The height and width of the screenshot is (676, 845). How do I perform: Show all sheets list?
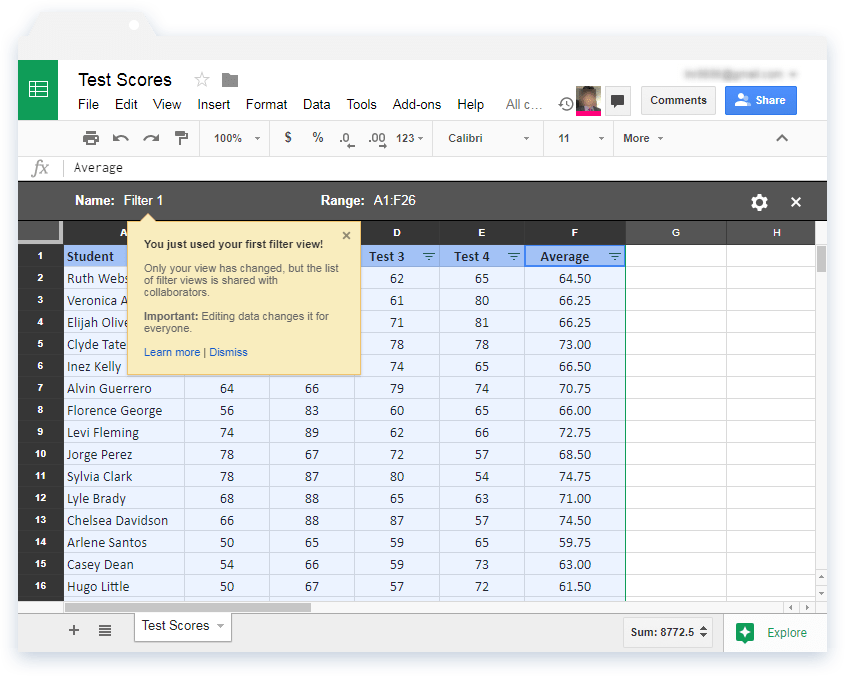(x=105, y=630)
